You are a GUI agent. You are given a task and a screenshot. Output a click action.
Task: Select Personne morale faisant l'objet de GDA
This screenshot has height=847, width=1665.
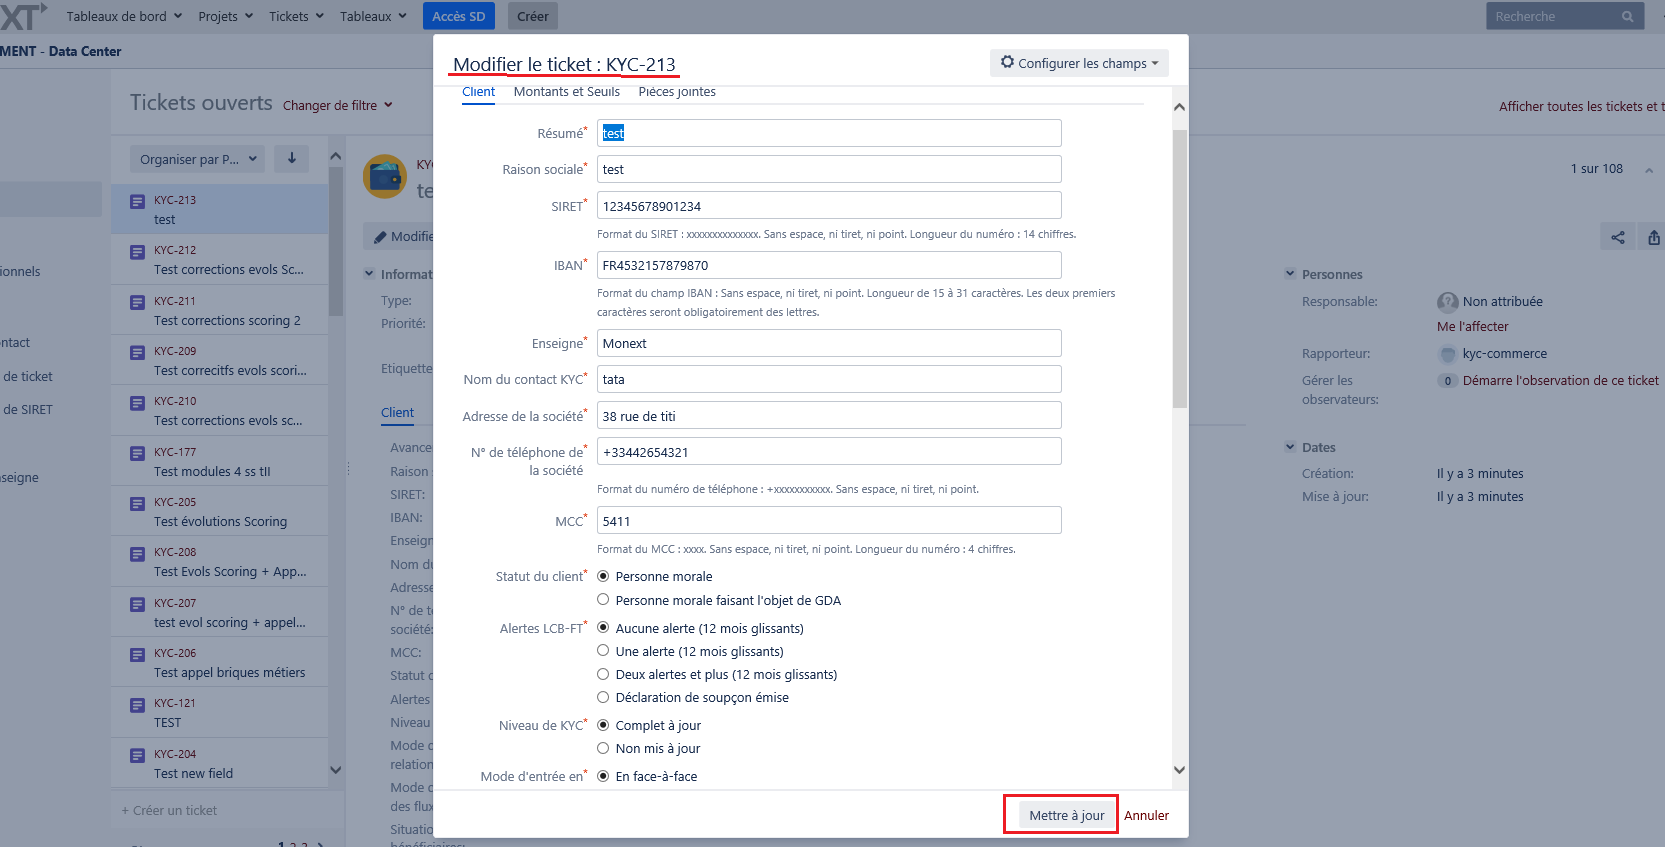coord(603,600)
